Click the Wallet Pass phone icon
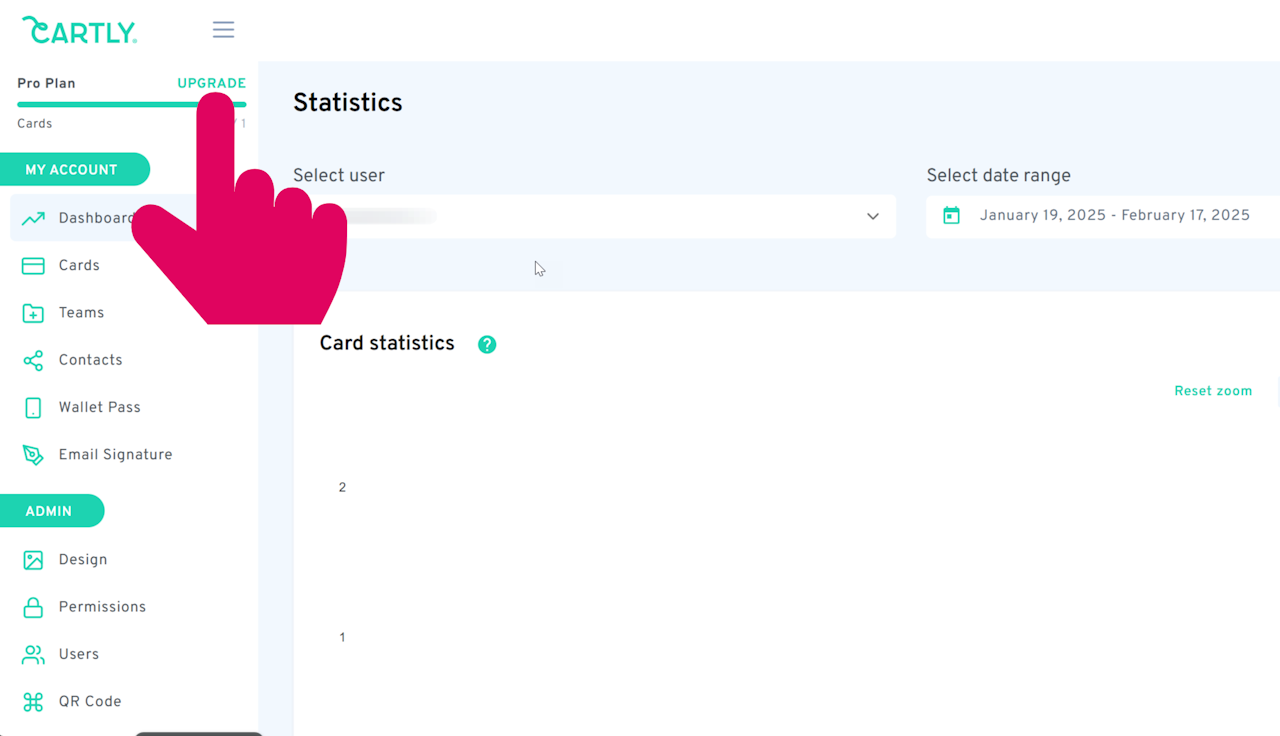Image resolution: width=1280 pixels, height=736 pixels. coord(33,408)
